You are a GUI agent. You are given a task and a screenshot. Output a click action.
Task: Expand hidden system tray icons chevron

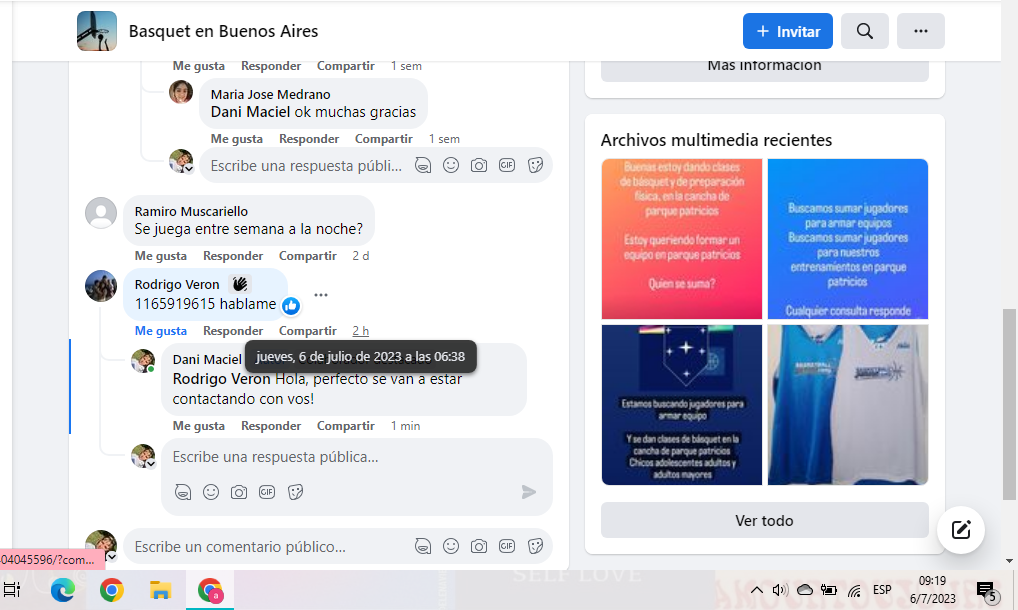click(x=757, y=590)
